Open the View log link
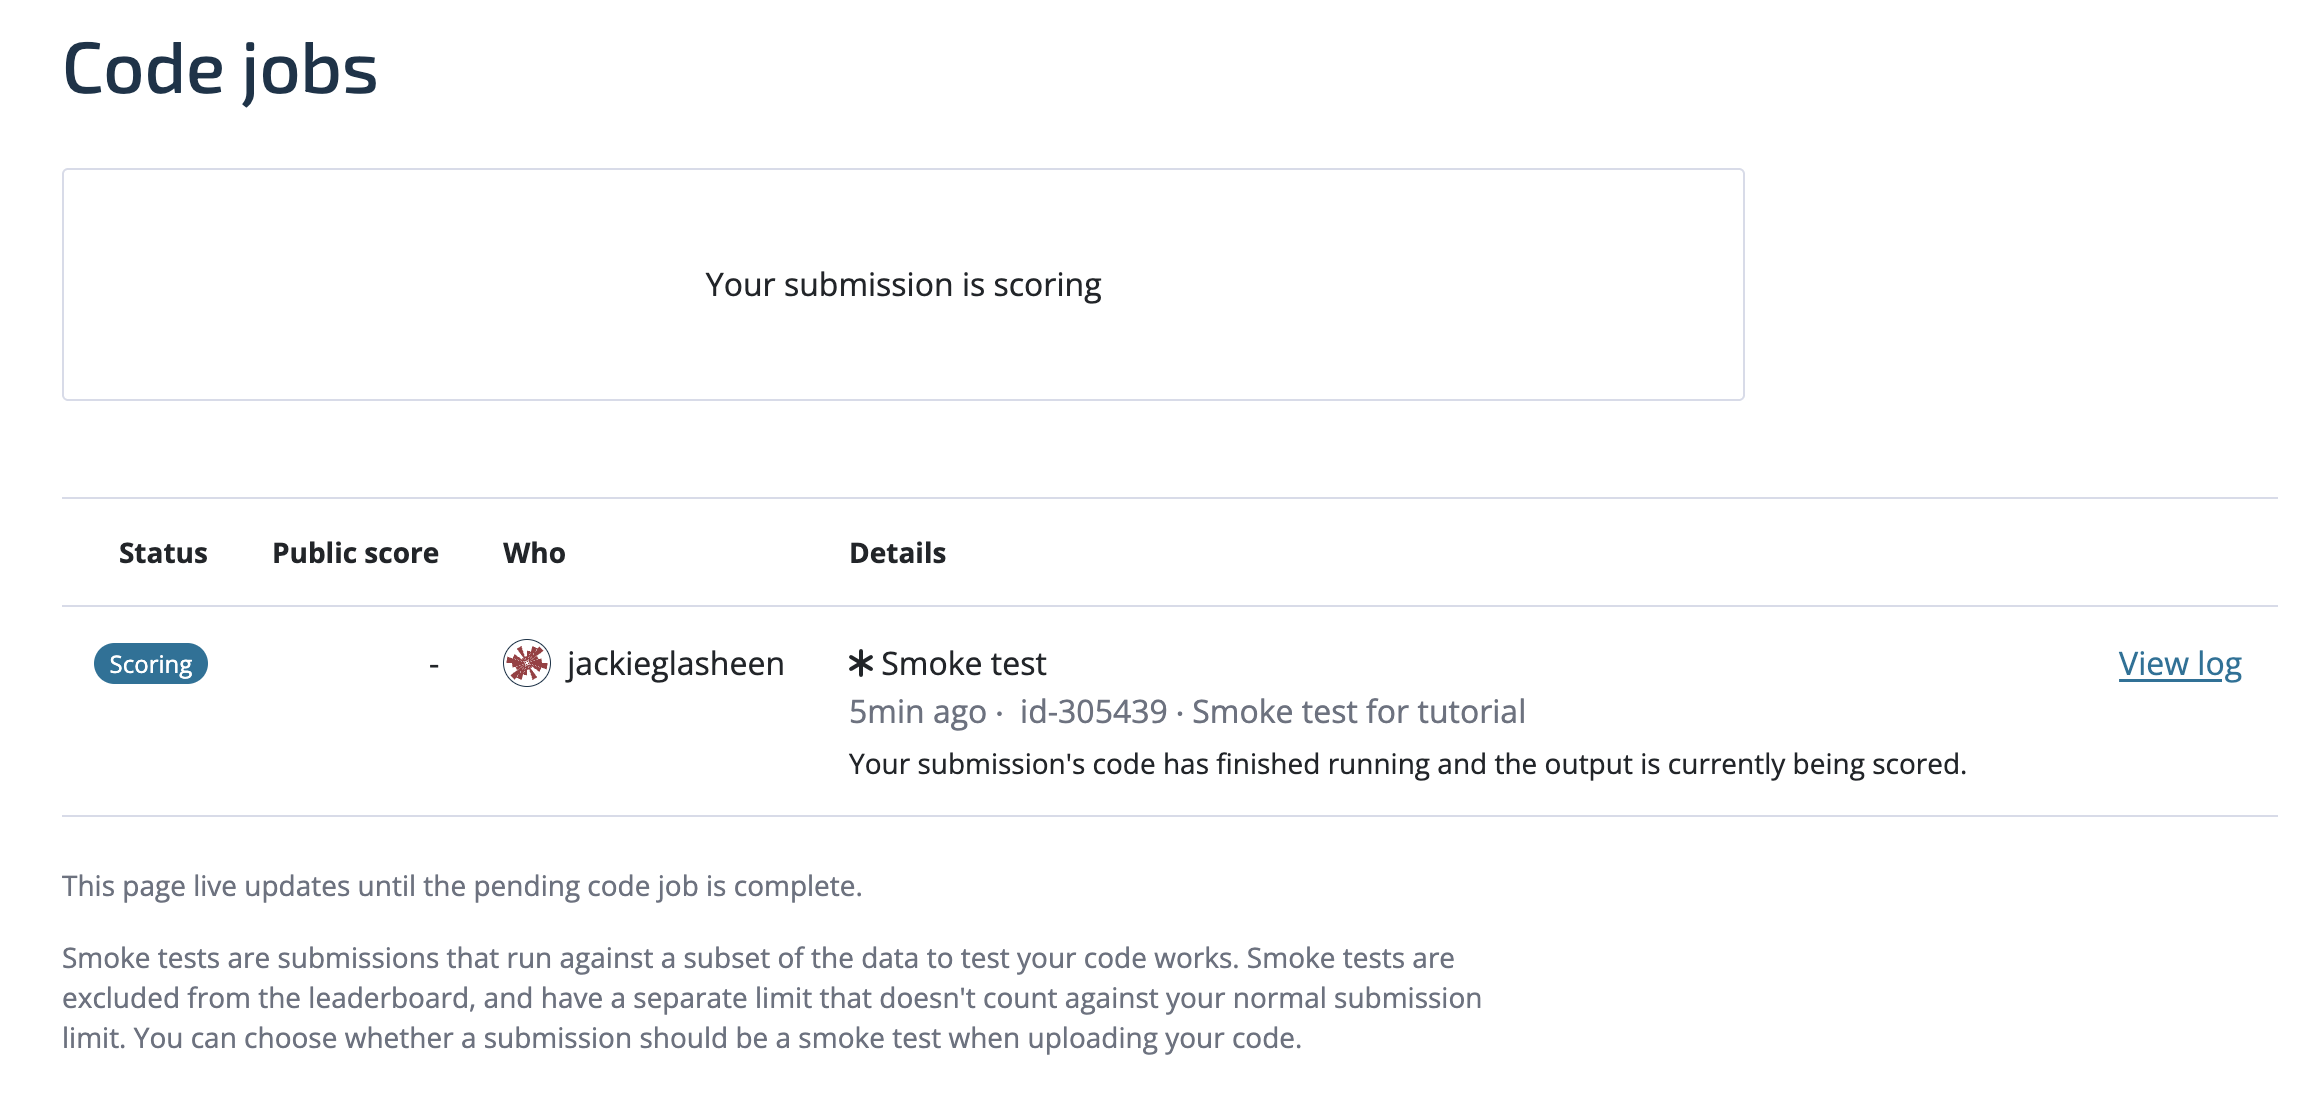This screenshot has width=2304, height=1100. [2180, 663]
